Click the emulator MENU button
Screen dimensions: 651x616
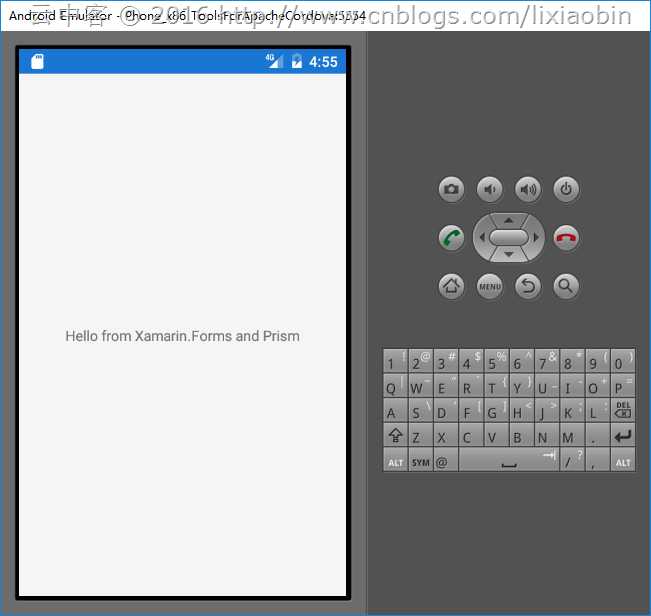click(489, 286)
